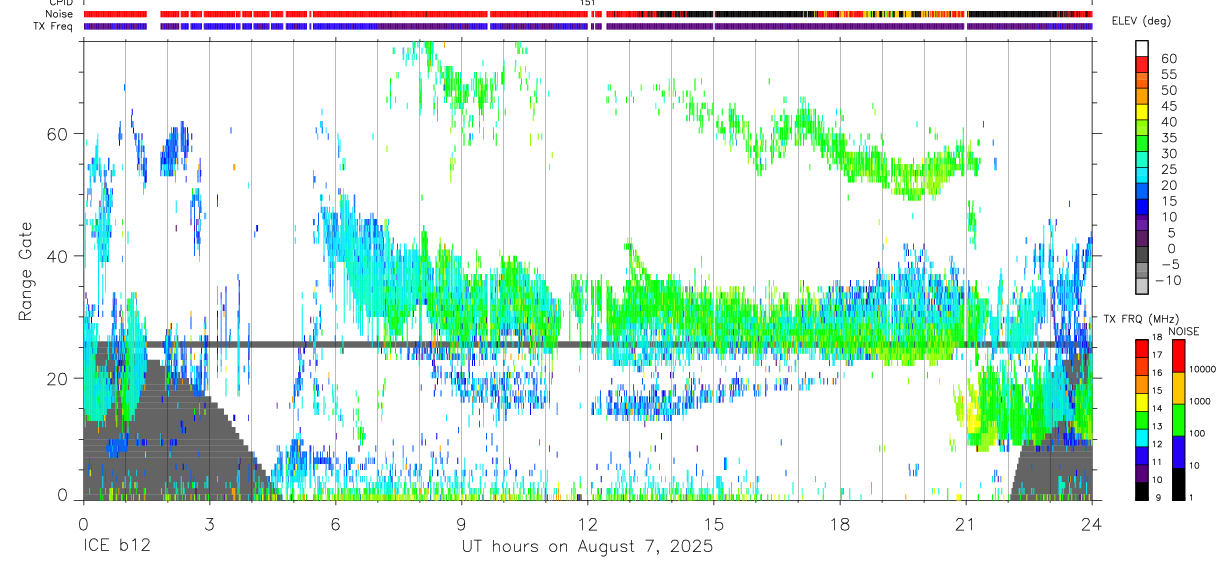
Task: Click the 'ELEV (deg)' legend title
Action: click(1142, 21)
